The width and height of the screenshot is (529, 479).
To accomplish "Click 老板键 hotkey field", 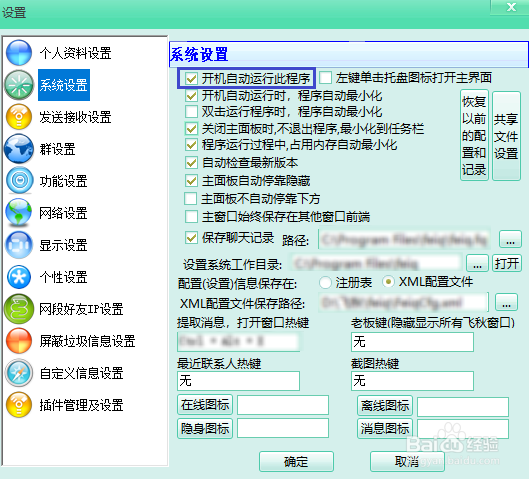I will coord(412,342).
